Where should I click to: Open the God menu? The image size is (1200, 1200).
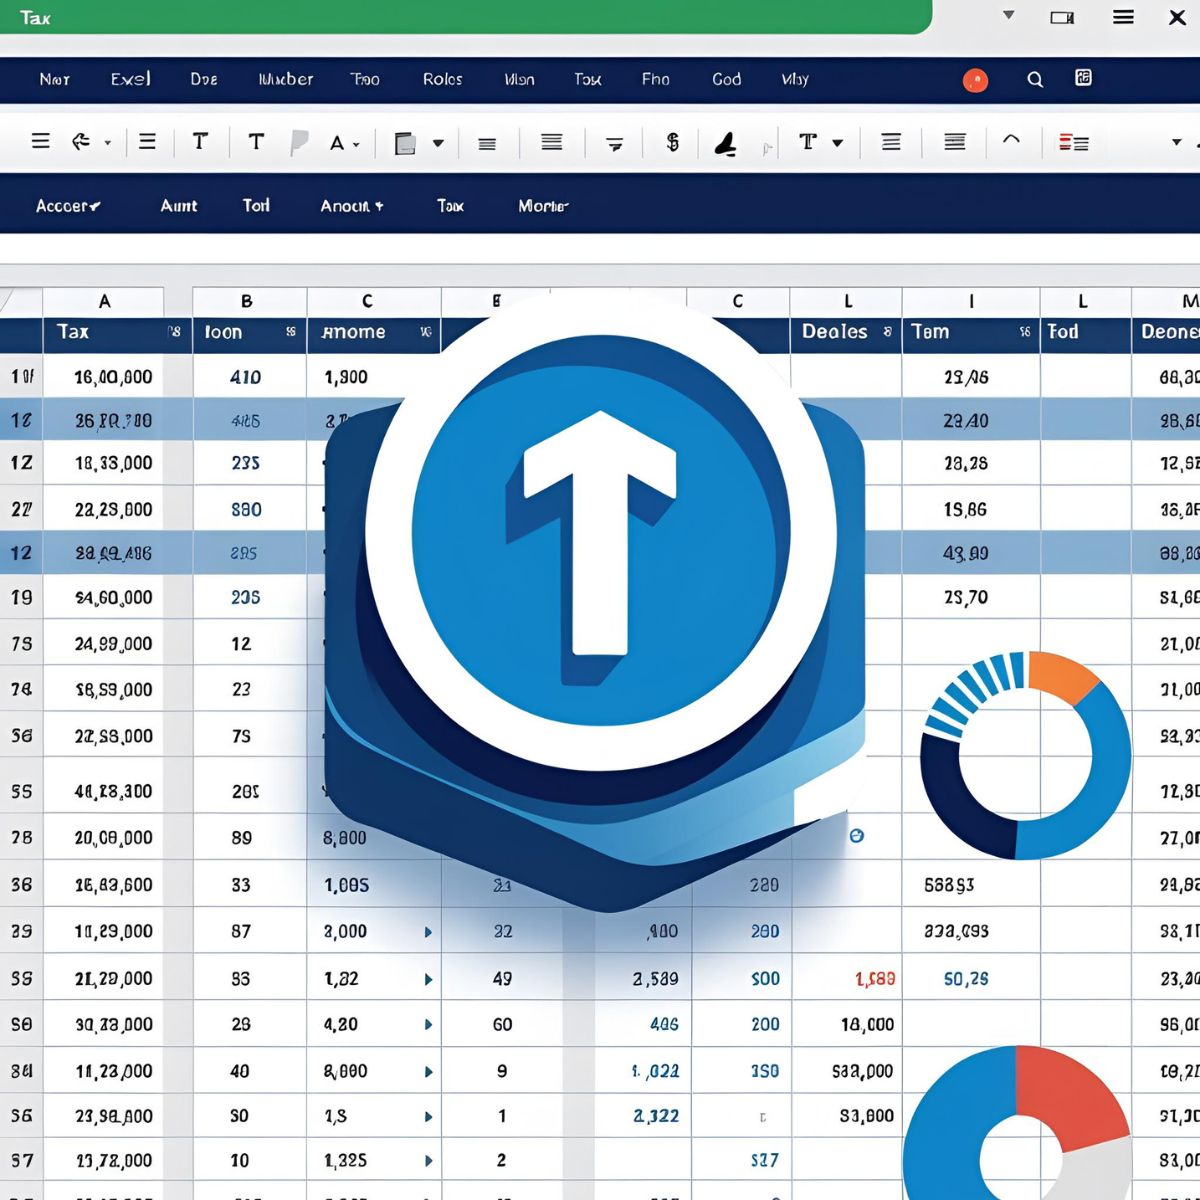point(727,79)
